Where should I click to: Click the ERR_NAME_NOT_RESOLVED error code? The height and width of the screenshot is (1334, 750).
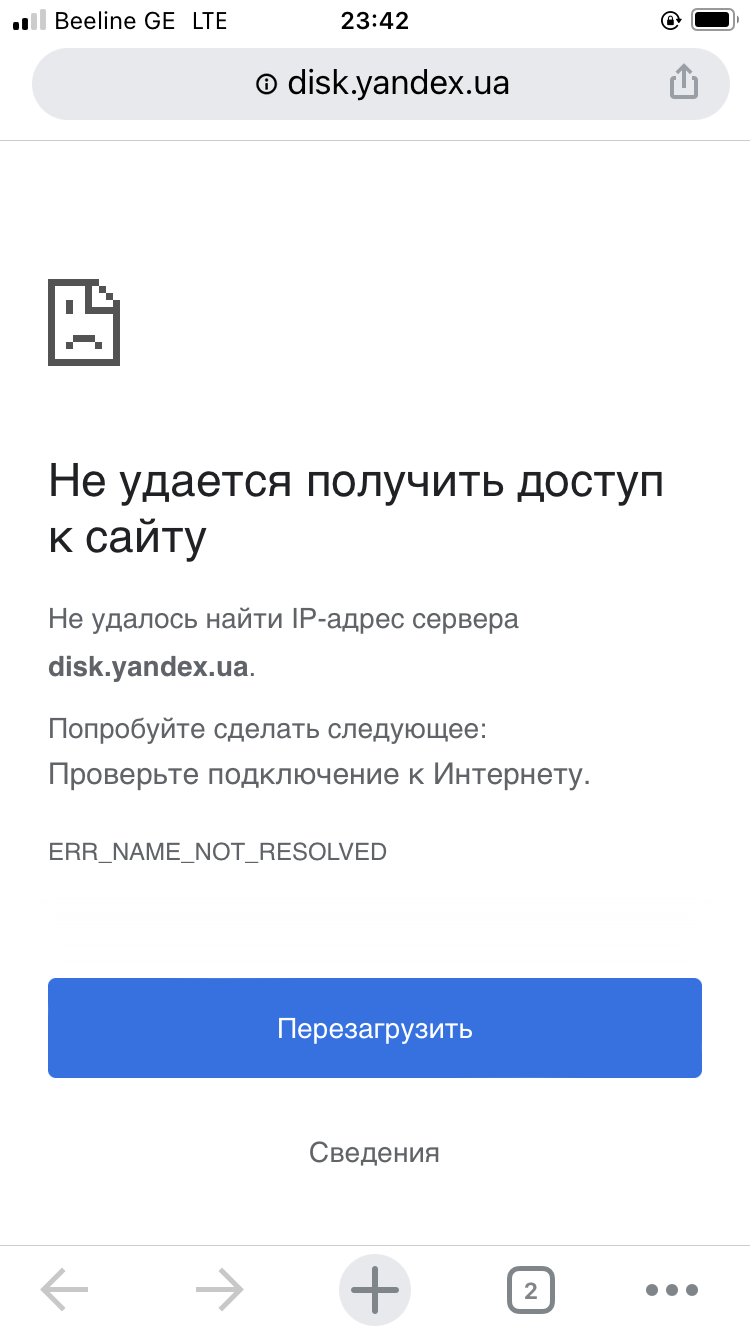pyautogui.click(x=217, y=852)
